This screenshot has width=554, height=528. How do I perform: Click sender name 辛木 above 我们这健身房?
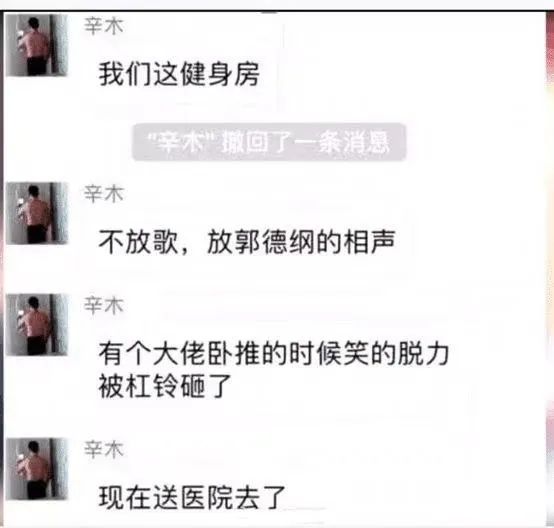point(104,26)
